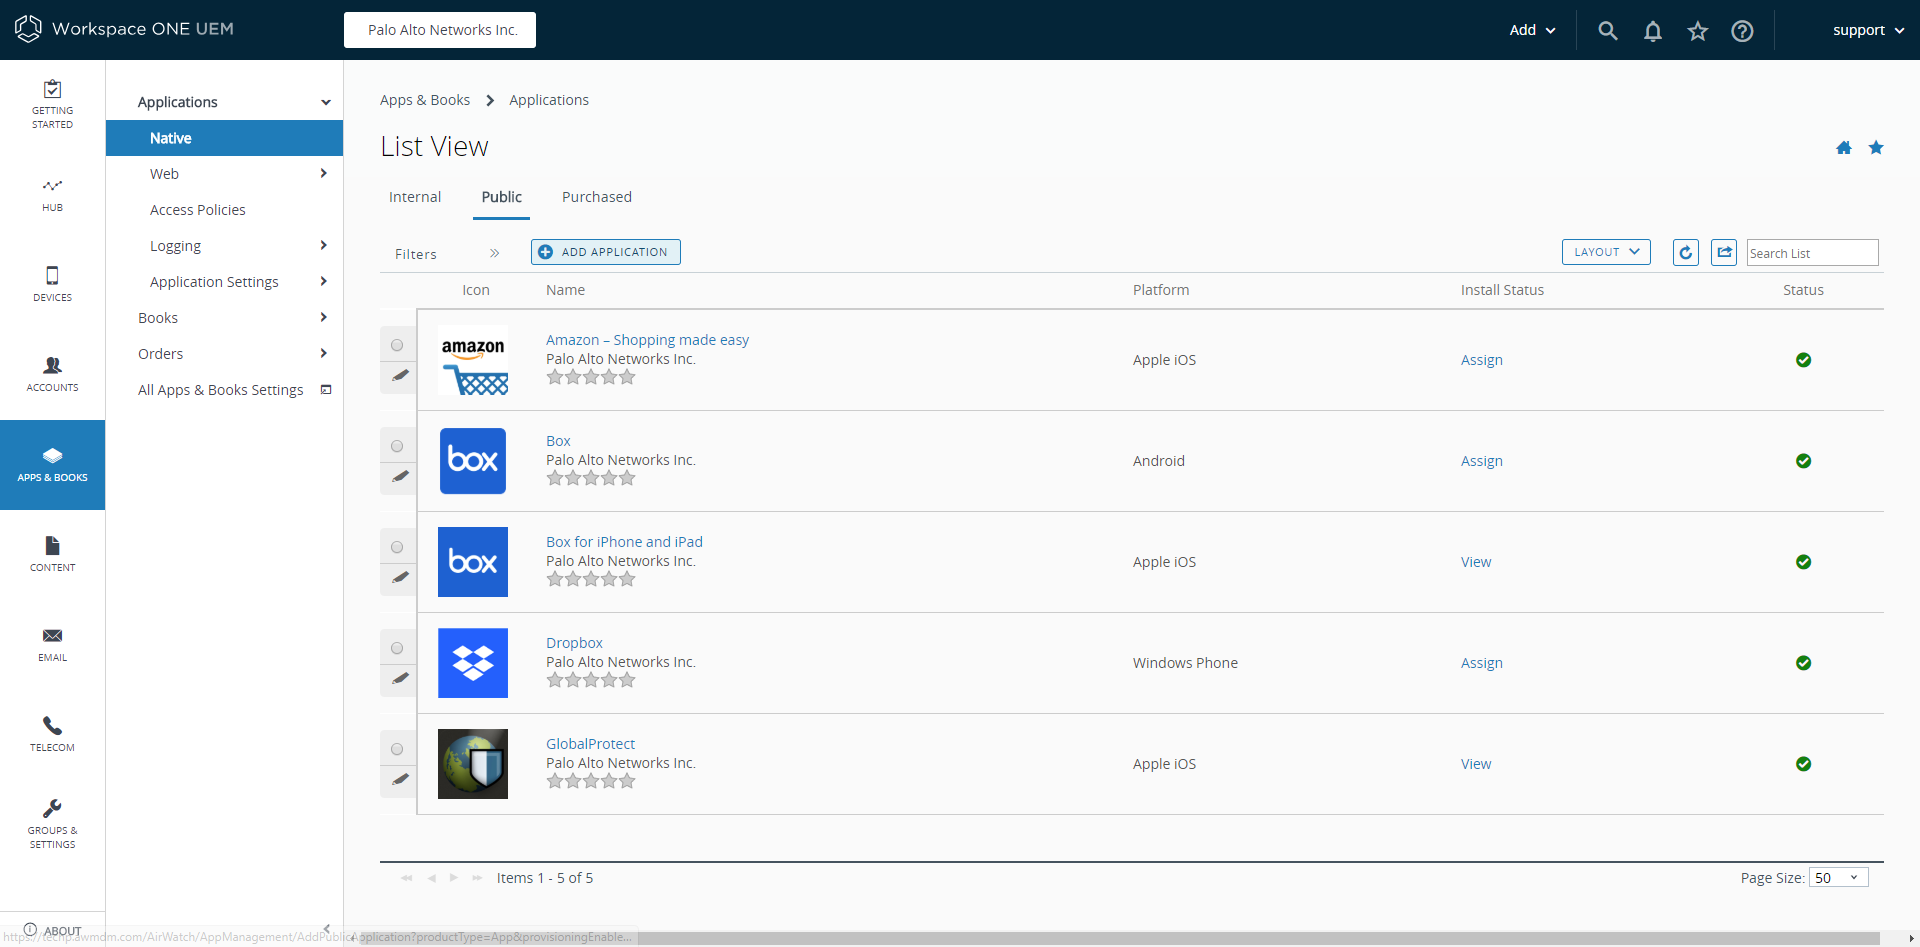This screenshot has width=1920, height=947.
Task: Expand the Application Settings submenu
Action: point(323,282)
